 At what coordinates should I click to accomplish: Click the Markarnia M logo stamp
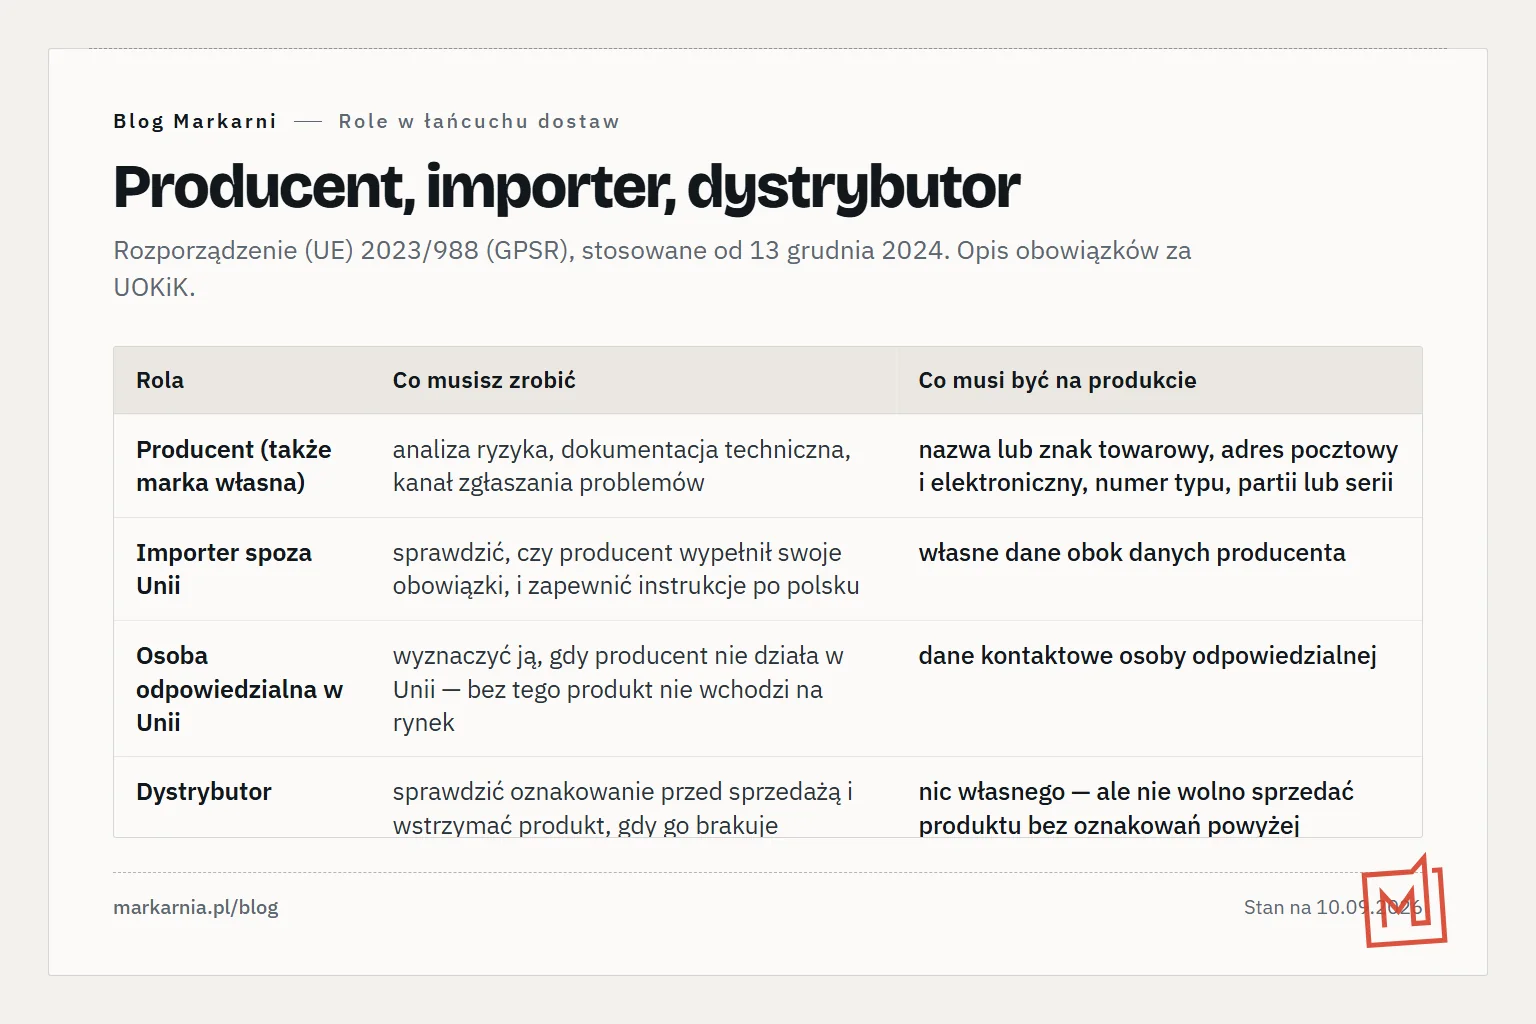tap(1404, 901)
